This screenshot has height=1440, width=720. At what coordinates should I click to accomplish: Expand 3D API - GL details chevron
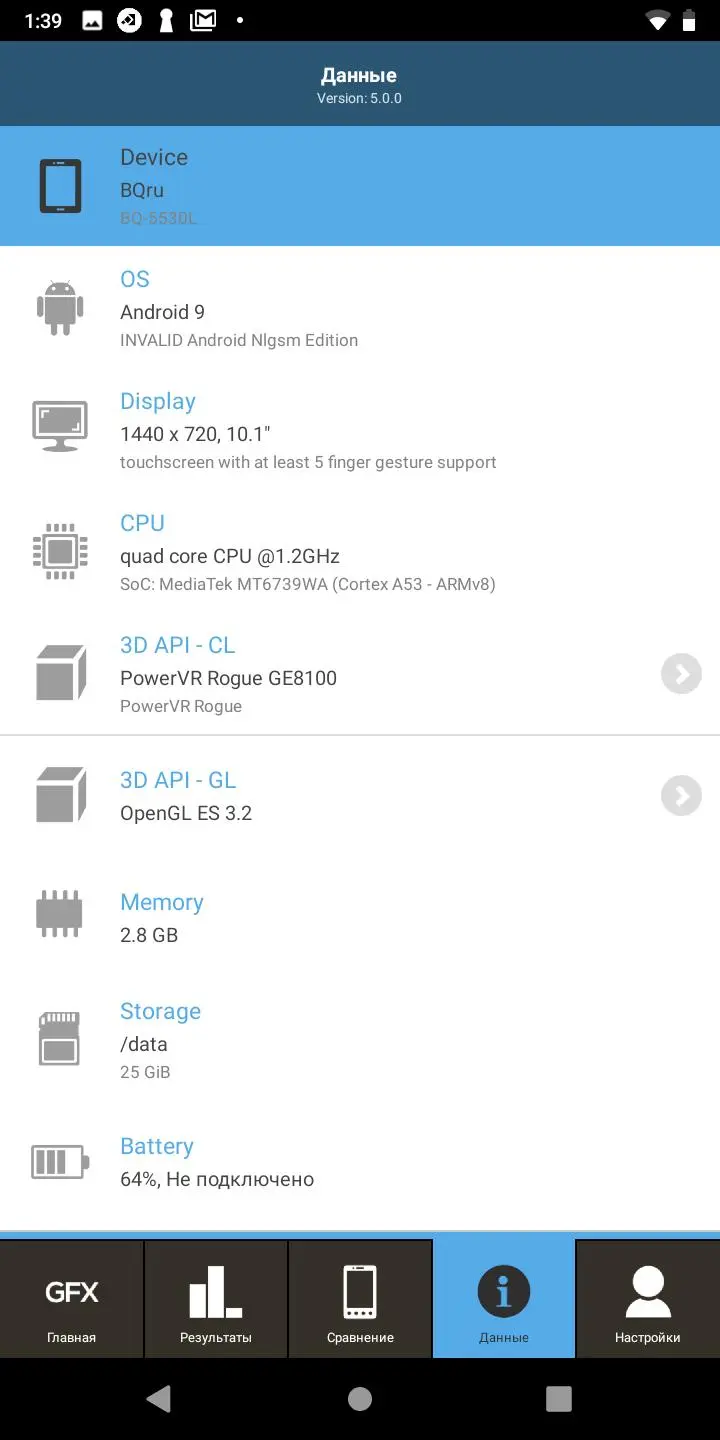click(x=681, y=796)
